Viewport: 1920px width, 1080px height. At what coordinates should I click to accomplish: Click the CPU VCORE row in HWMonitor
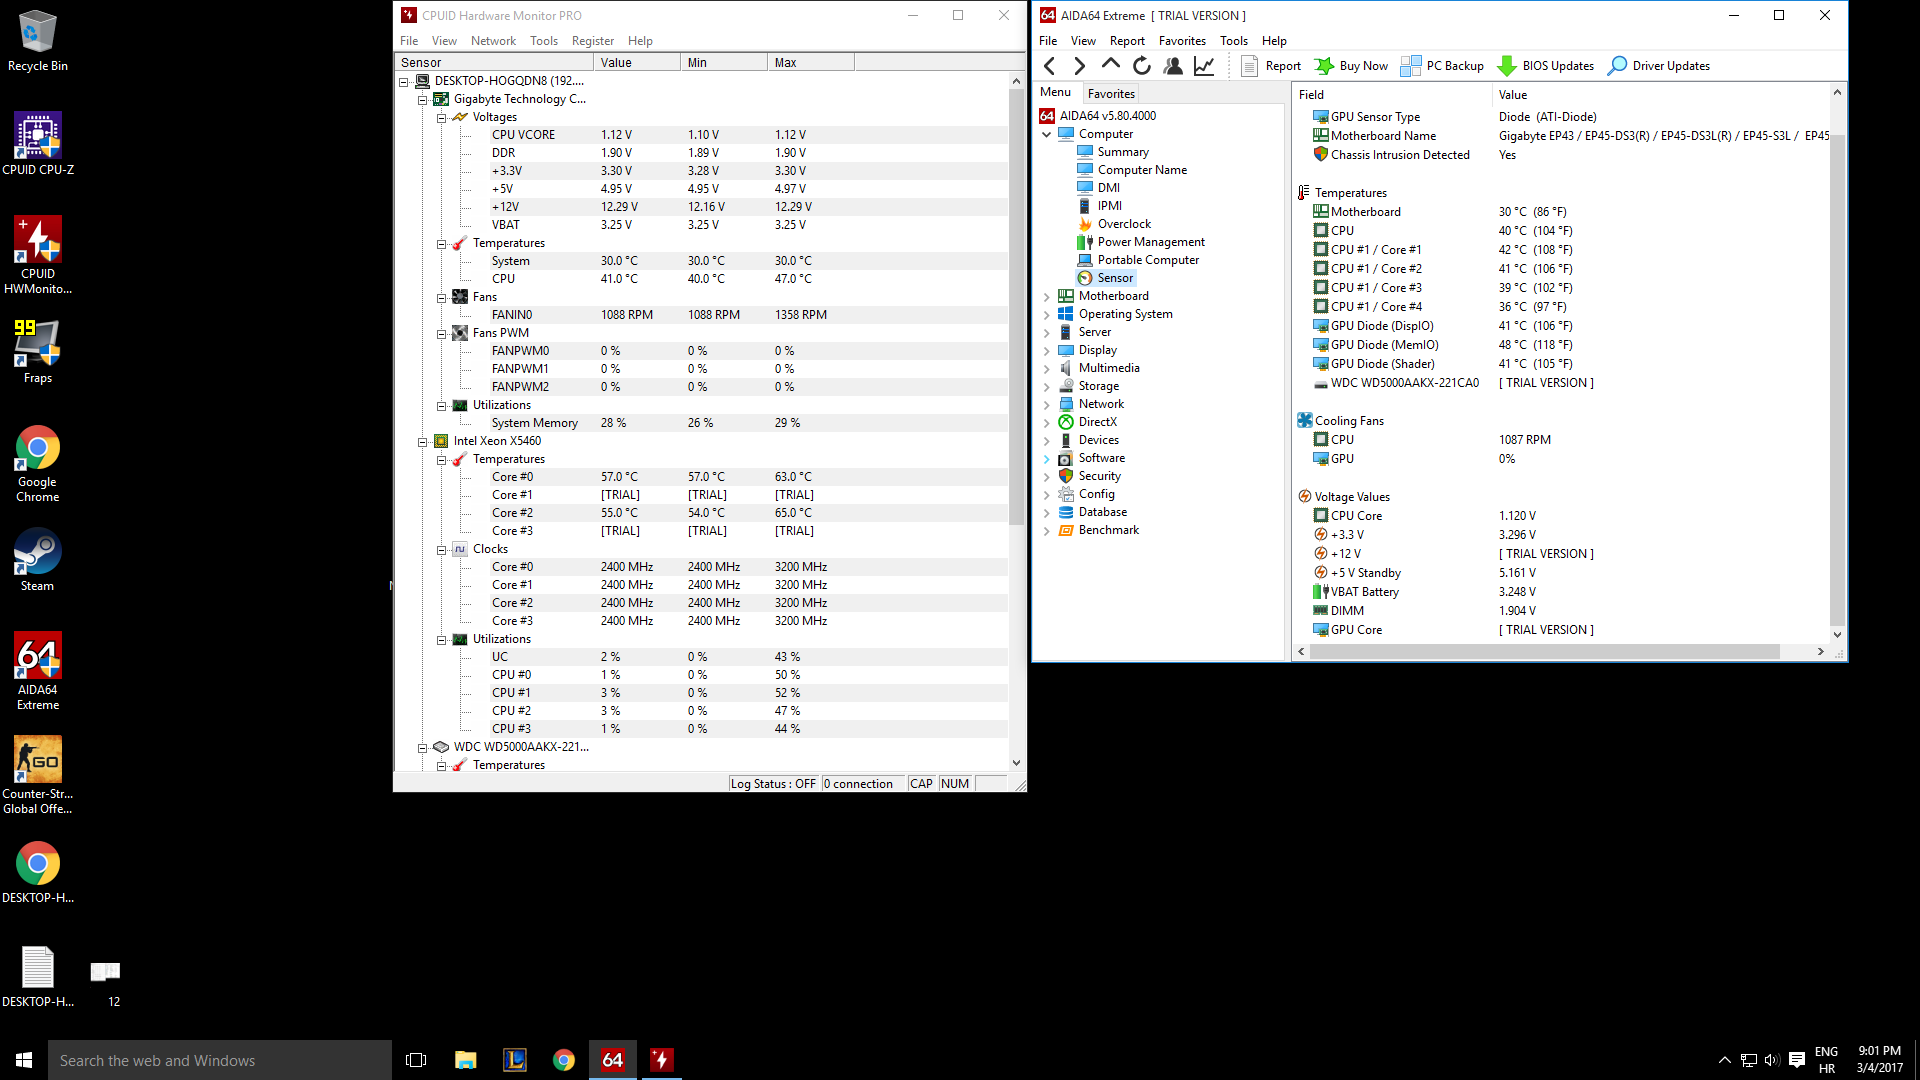[x=701, y=135]
